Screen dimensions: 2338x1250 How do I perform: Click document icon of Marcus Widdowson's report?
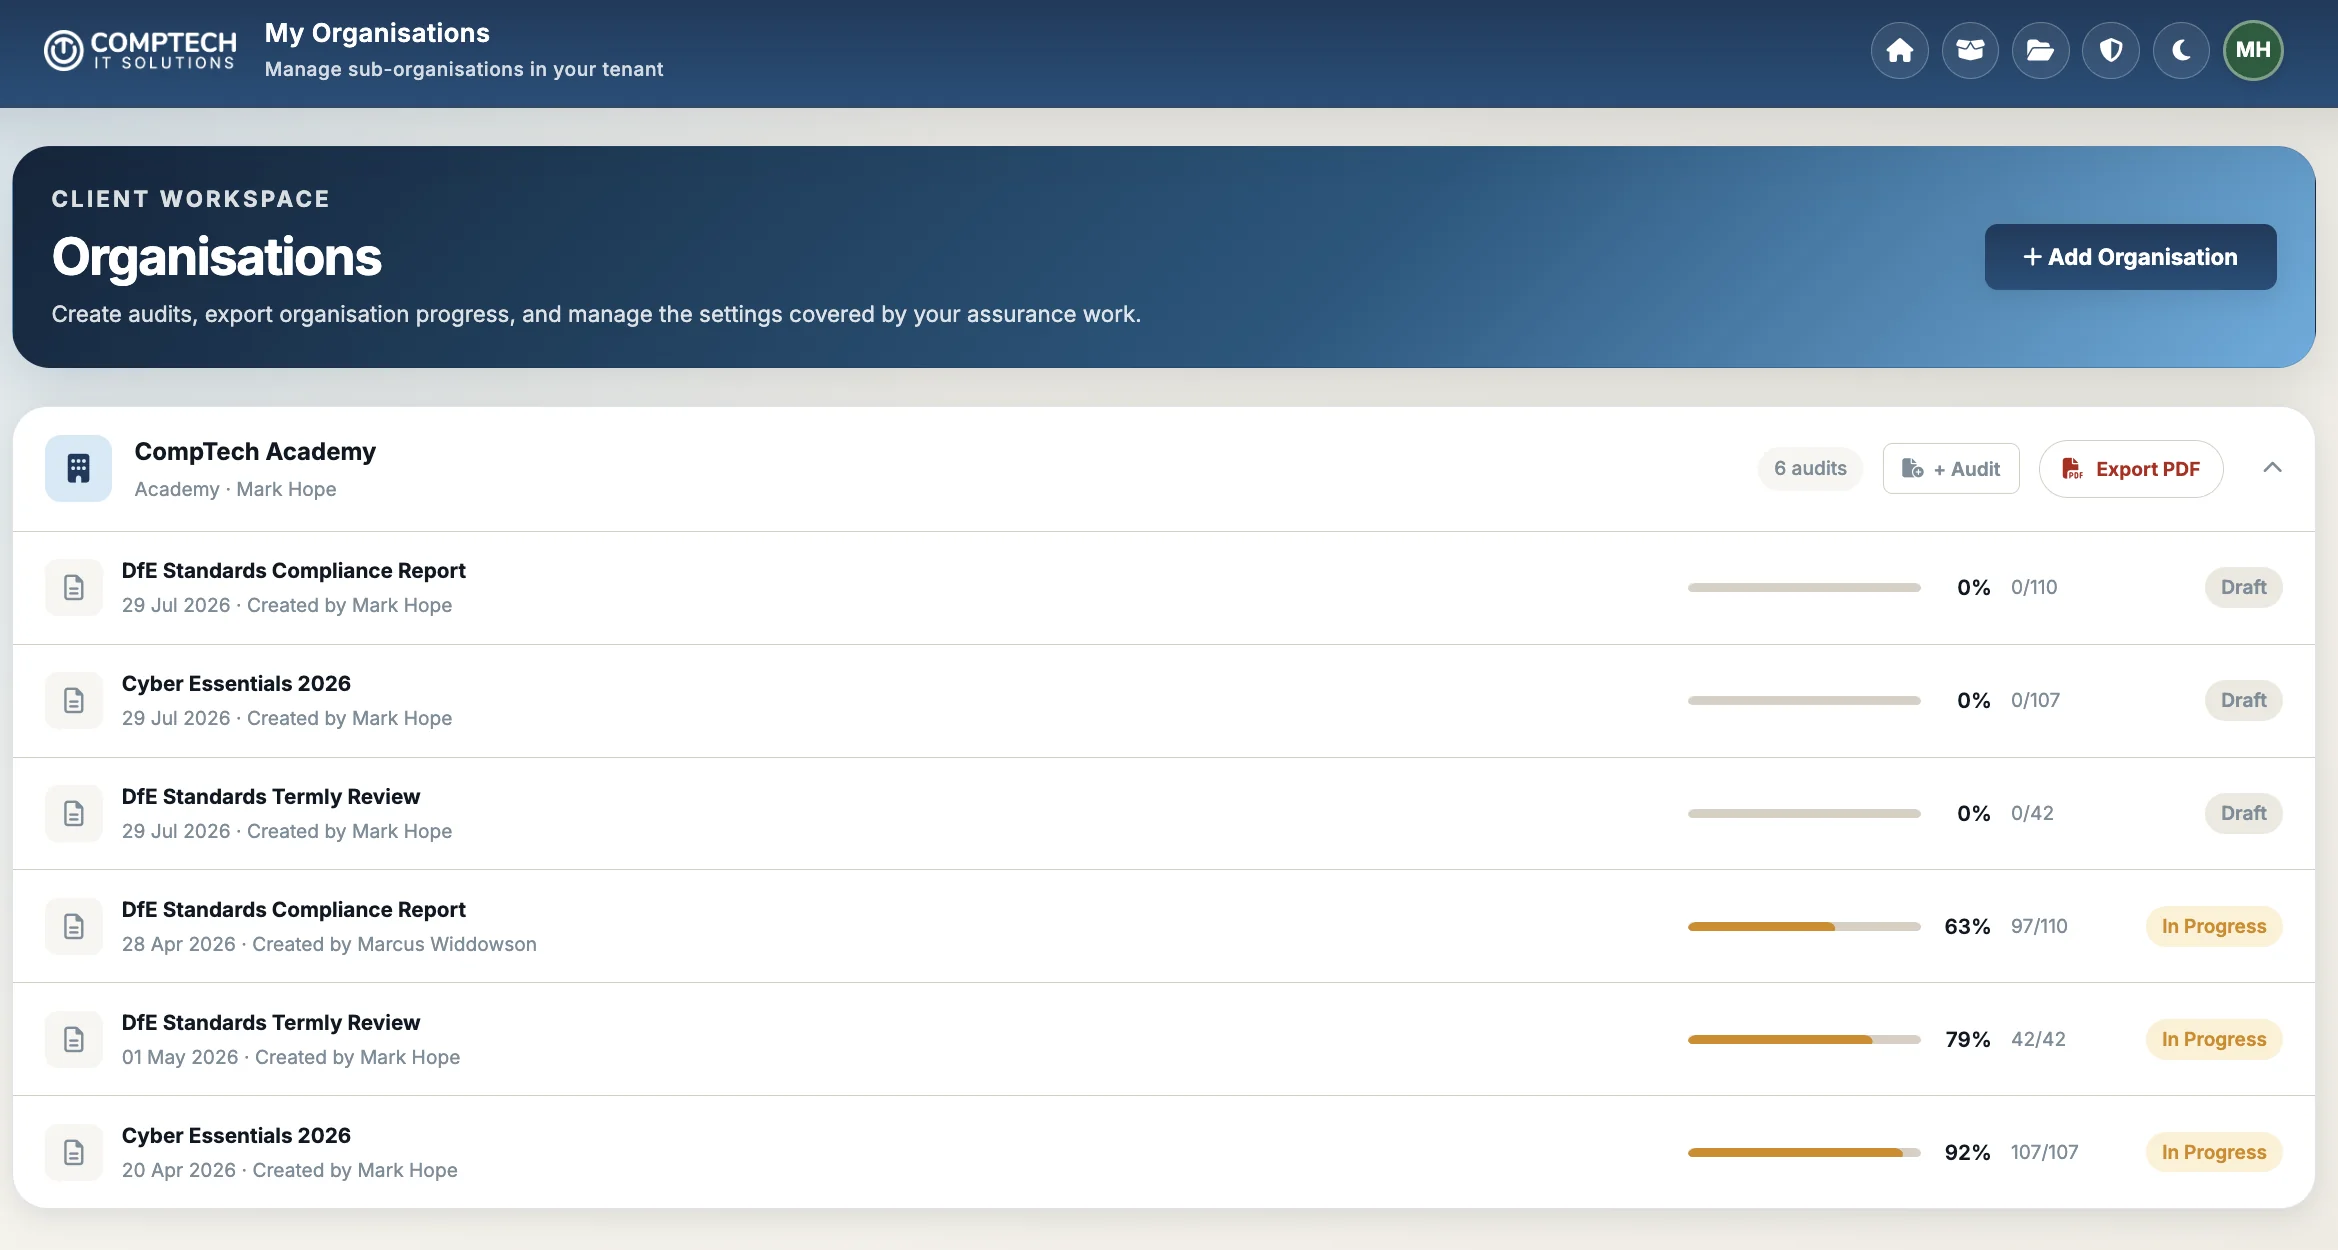click(74, 926)
